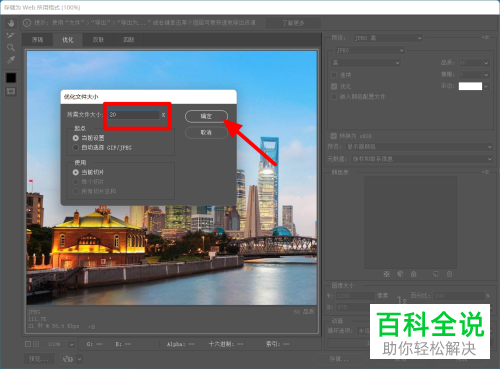Click the desired file size input field
Viewport: 500px width, 369px height.
(134, 115)
